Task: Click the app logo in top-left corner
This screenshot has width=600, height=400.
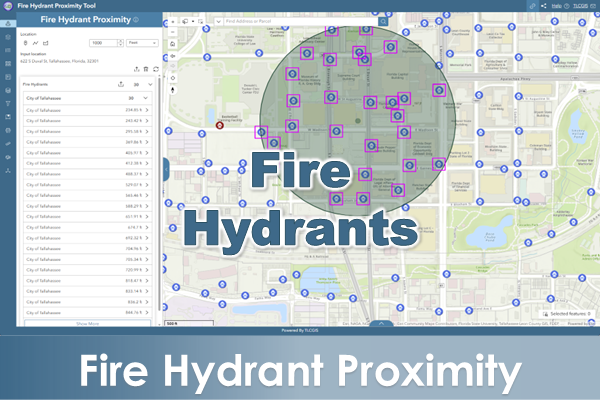Action: click(8, 6)
